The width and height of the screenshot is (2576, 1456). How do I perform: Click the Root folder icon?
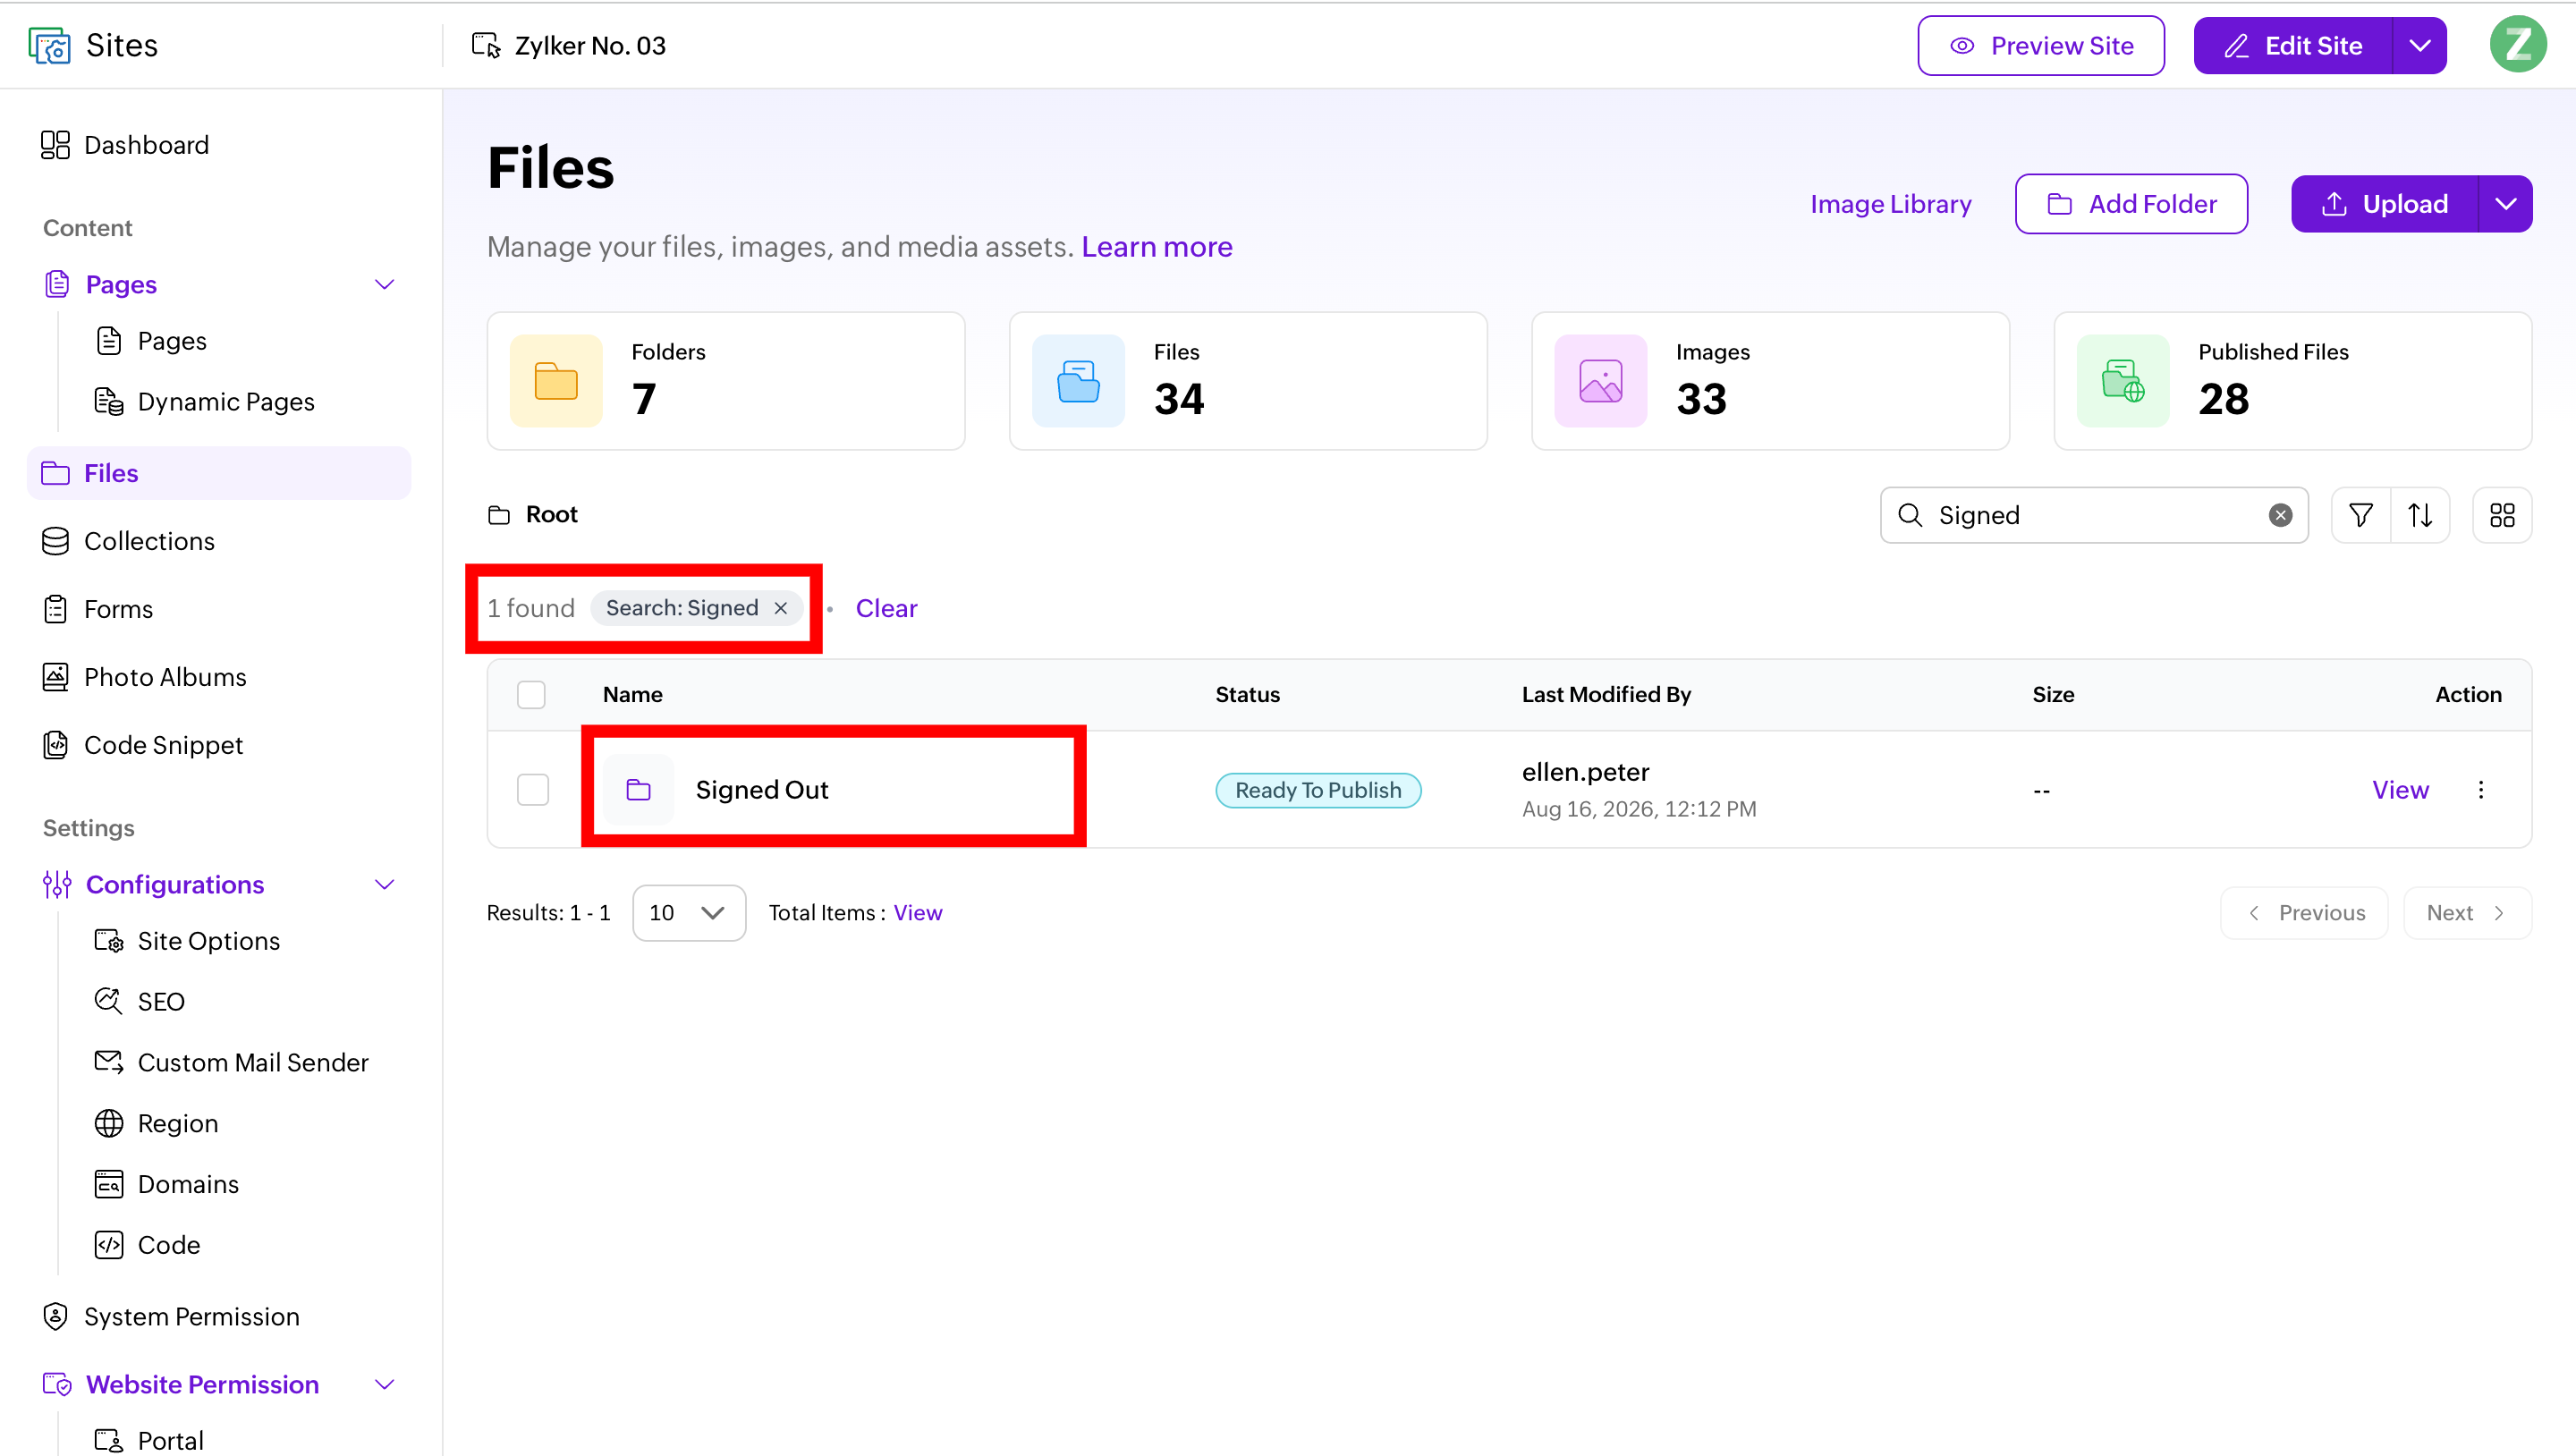click(x=498, y=515)
